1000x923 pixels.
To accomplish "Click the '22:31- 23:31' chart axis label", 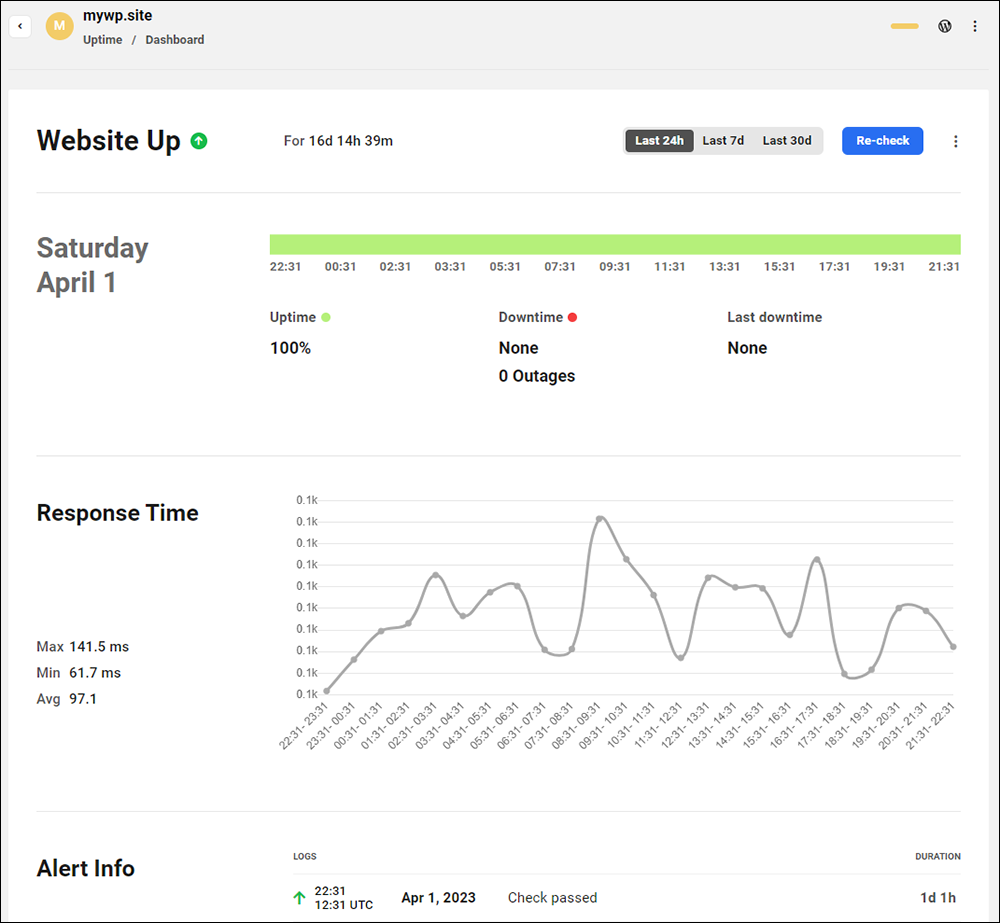I will [304, 726].
